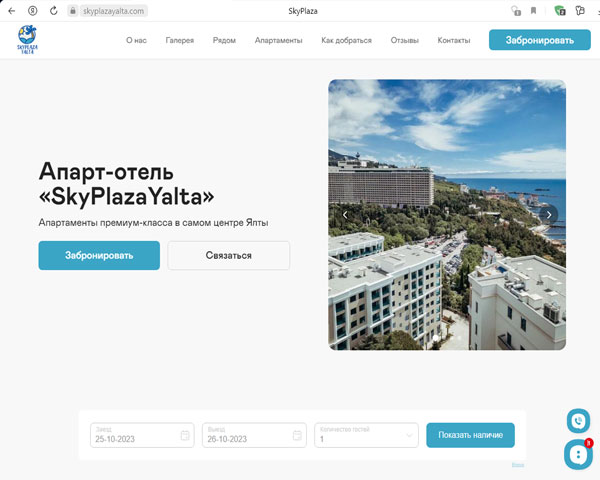This screenshot has width=600, height=480.
Task: Open Как добраться menu item
Action: pyautogui.click(x=346, y=40)
